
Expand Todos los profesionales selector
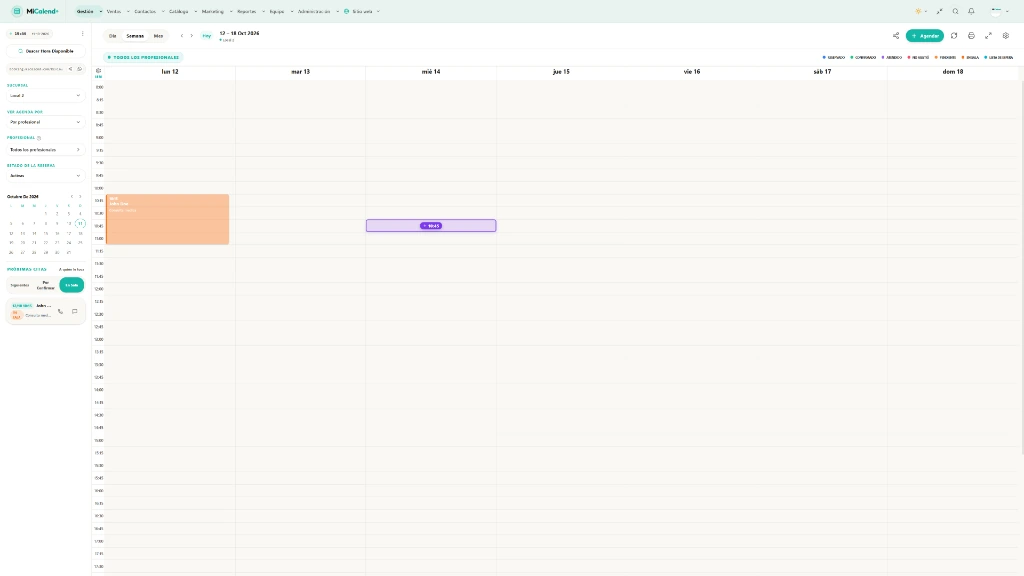(x=45, y=150)
